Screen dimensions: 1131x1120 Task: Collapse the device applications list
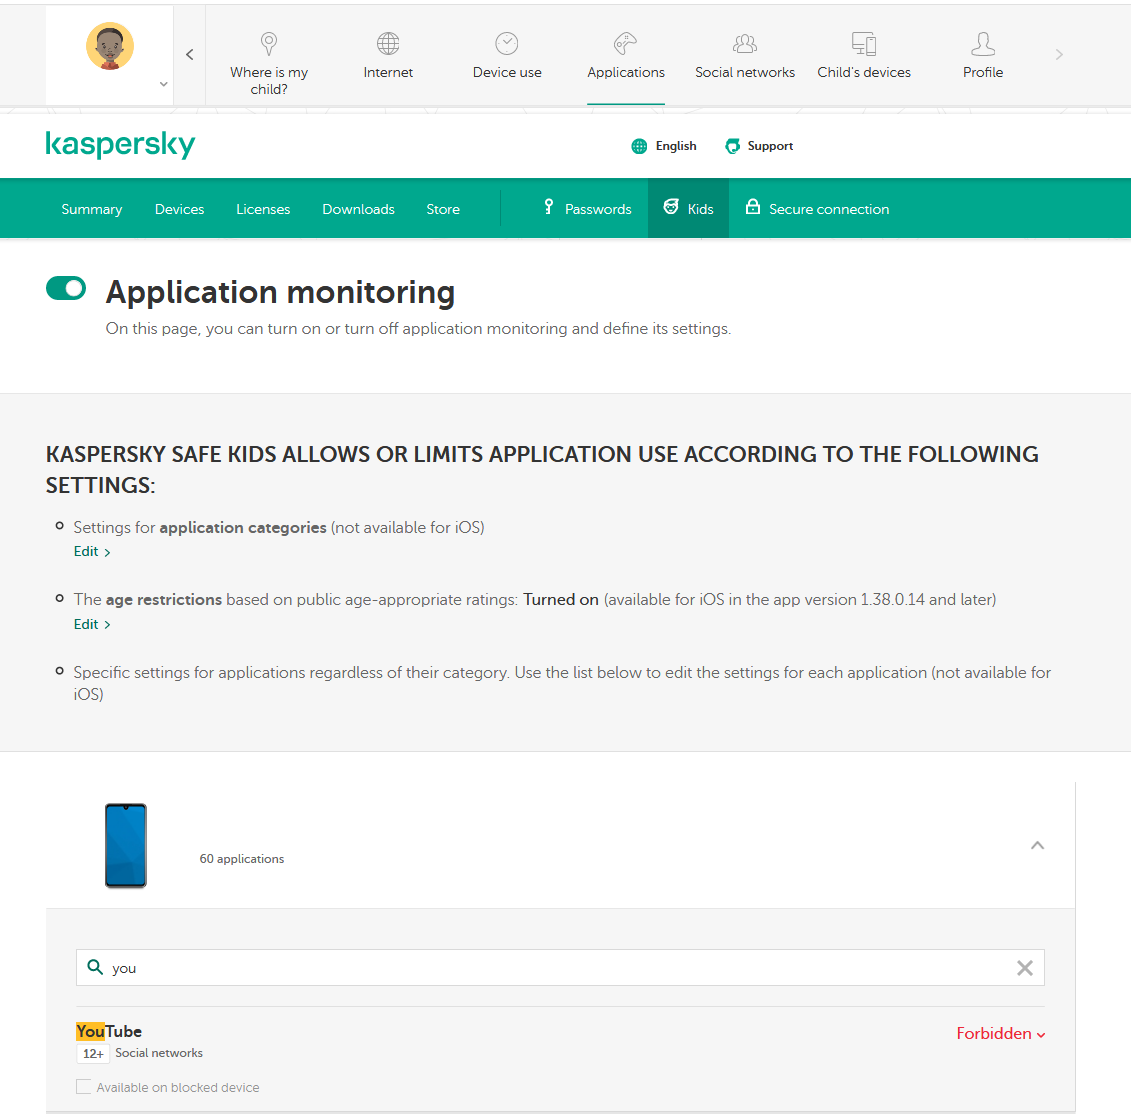(x=1037, y=845)
